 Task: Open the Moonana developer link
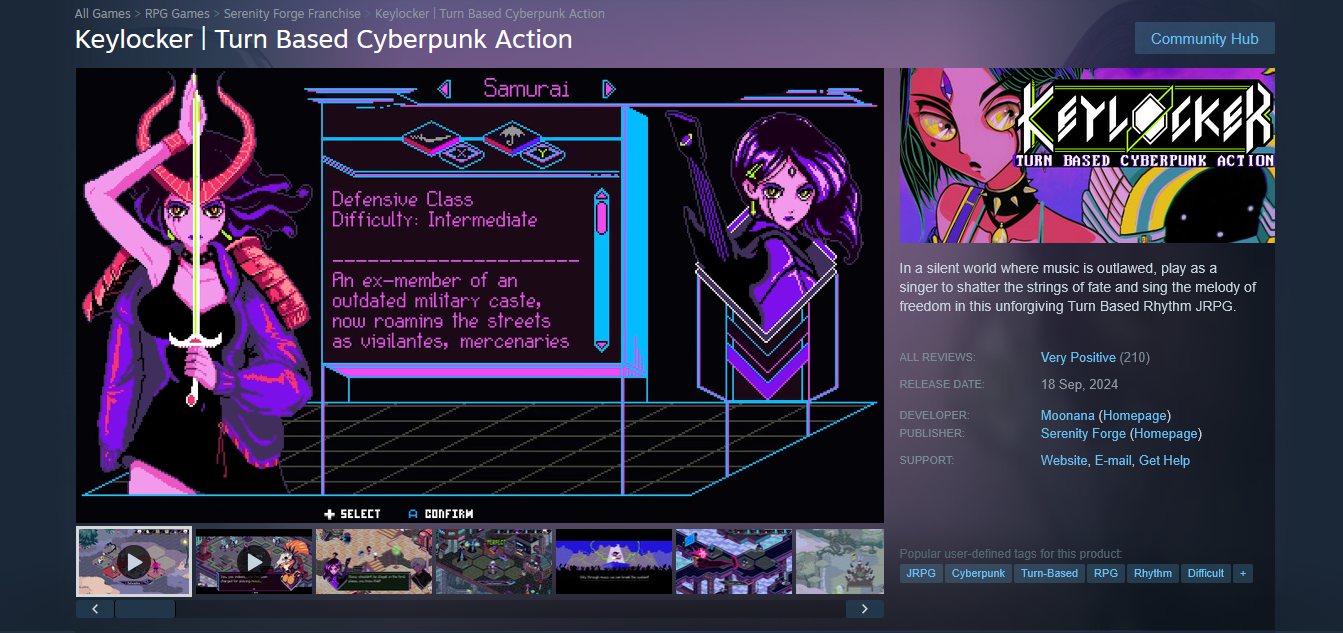1067,415
